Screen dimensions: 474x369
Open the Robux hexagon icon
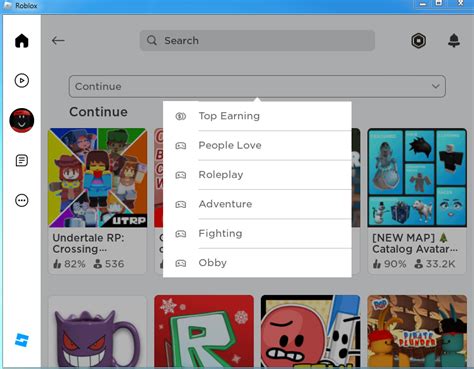click(418, 41)
